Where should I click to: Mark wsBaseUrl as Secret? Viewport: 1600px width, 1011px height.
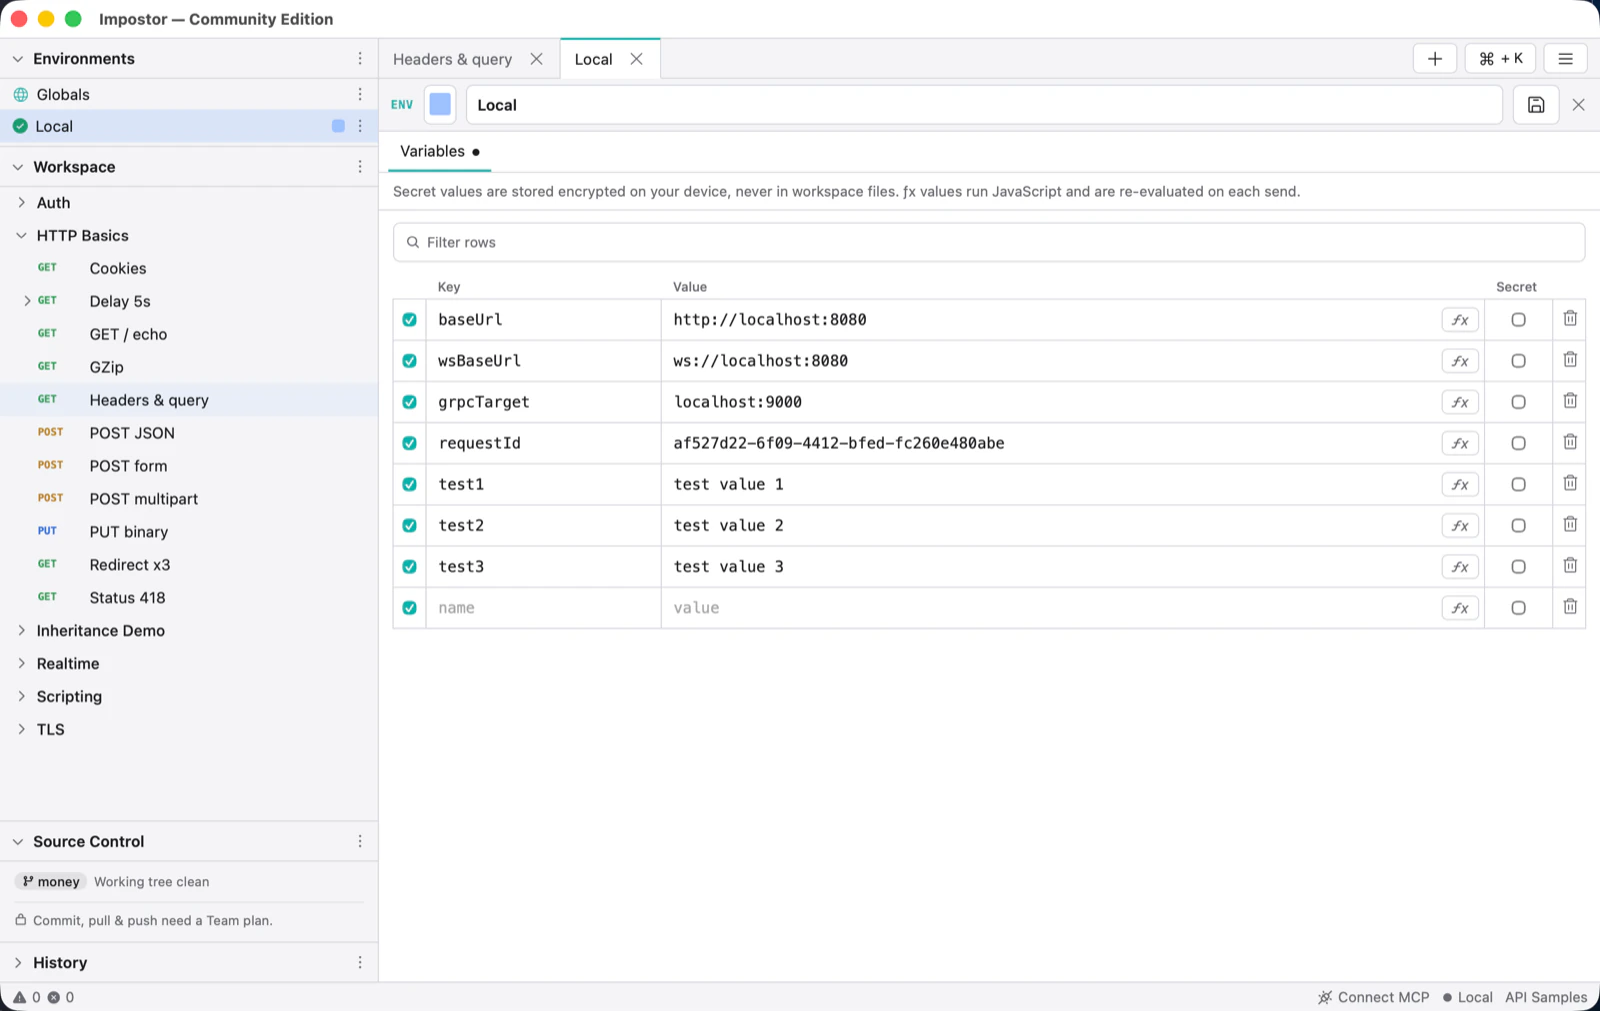(x=1518, y=361)
